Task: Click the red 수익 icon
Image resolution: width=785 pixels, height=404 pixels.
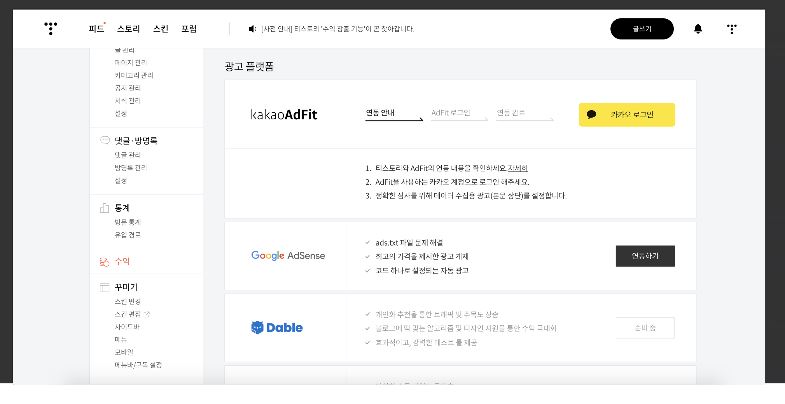Action: [104, 261]
